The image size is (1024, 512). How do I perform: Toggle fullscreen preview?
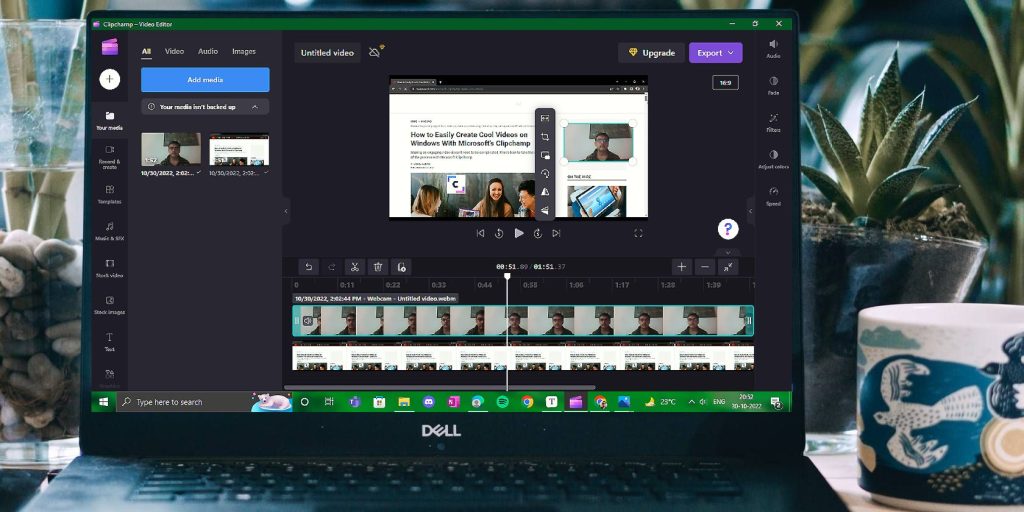(x=638, y=233)
